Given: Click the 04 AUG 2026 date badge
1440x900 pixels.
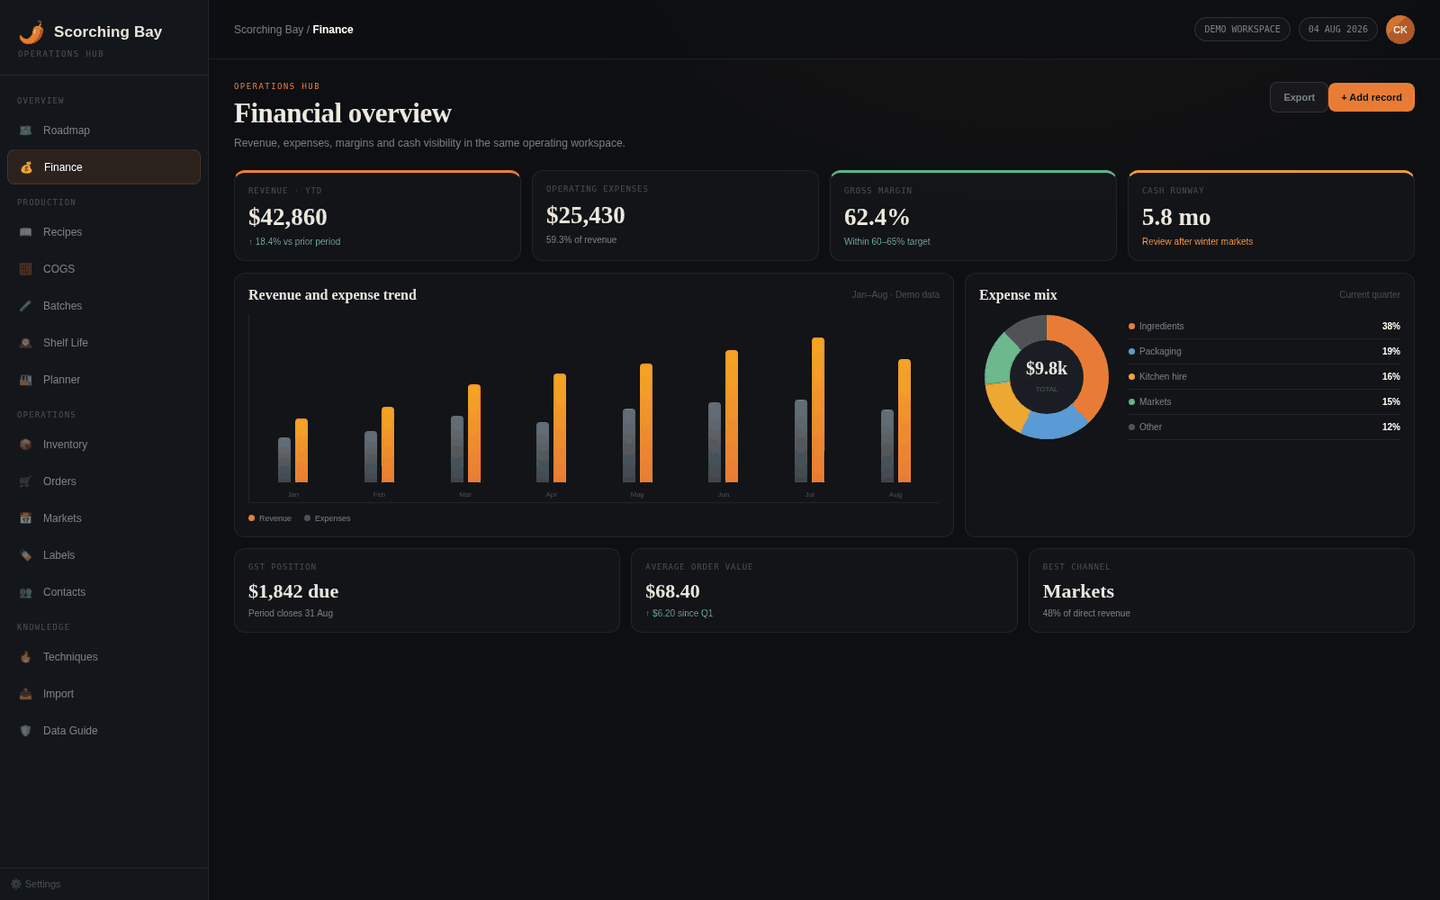Looking at the screenshot, I should (x=1338, y=30).
